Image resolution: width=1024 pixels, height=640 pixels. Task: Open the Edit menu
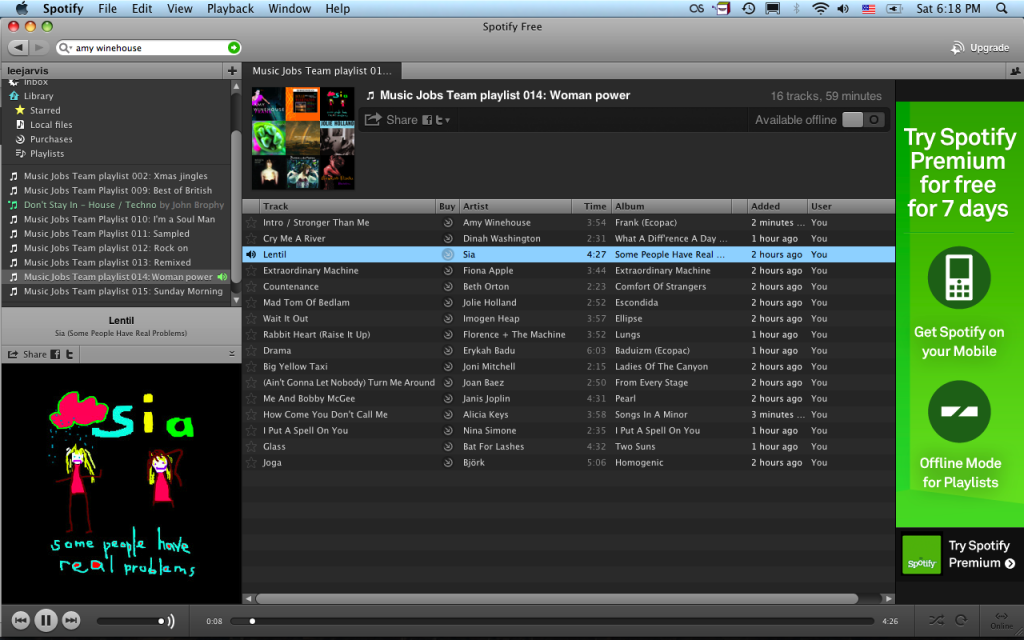coord(142,8)
